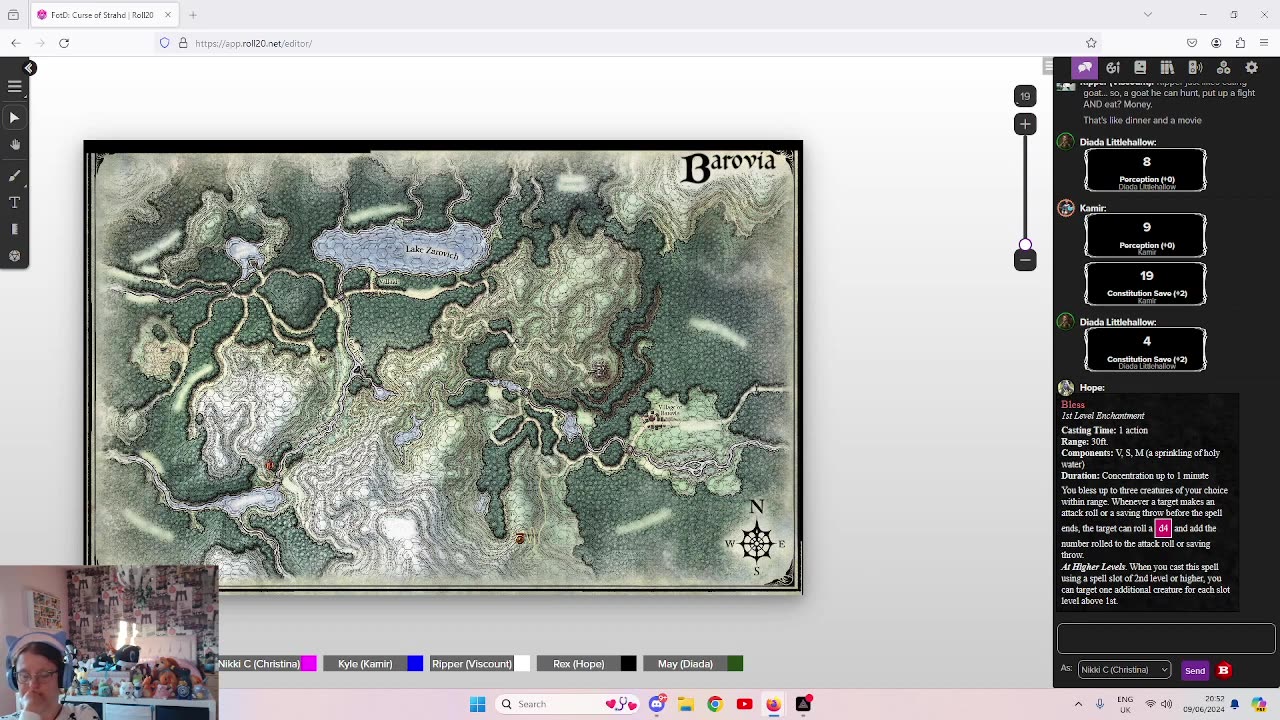Click the Bless spell title
Screen dimensions: 1280x720
1073,405
